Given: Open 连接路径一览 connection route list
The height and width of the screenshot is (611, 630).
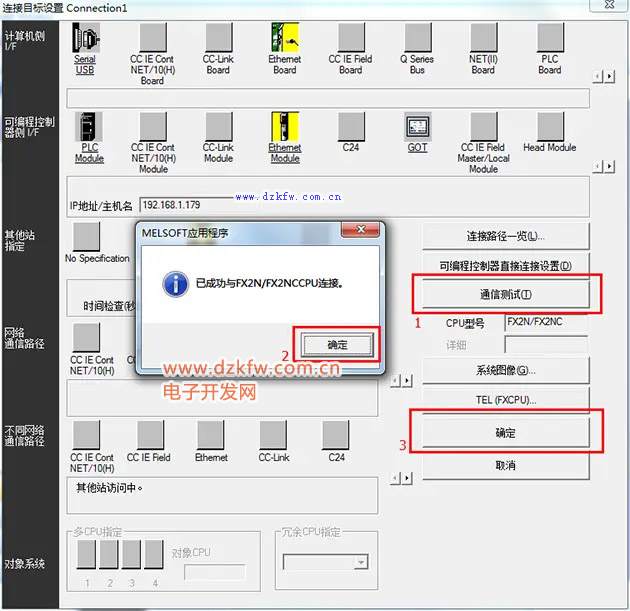Looking at the screenshot, I should 505,236.
